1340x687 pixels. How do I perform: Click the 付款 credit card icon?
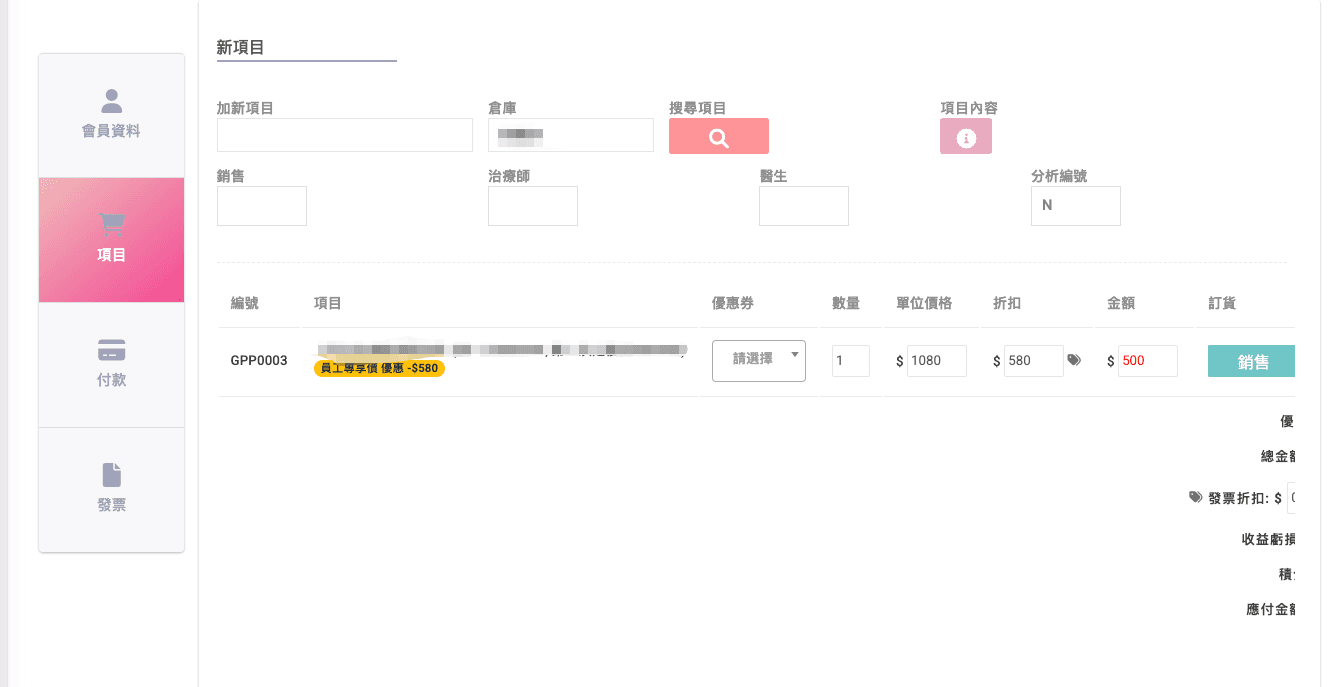coord(111,350)
